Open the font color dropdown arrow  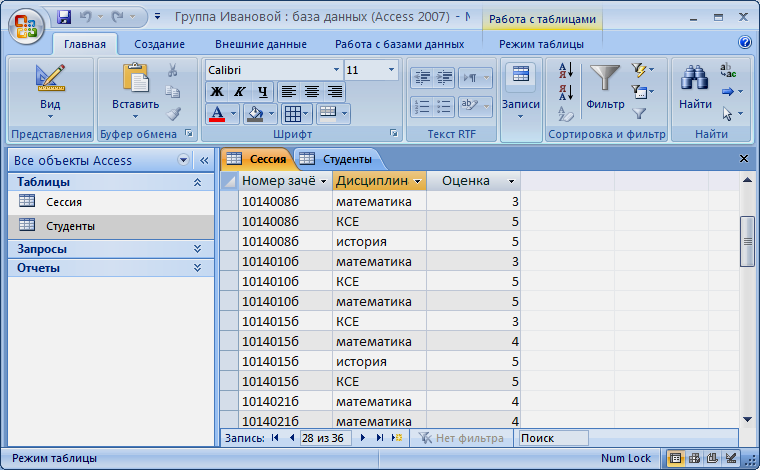233,113
